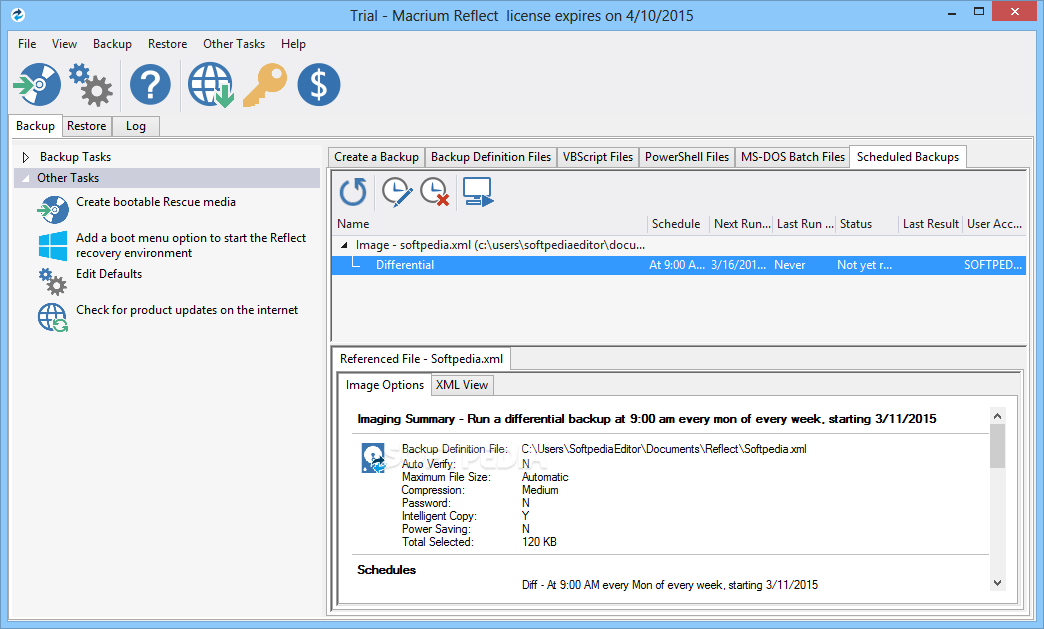Sort by the Schedule column header
1044x629 pixels.
click(678, 224)
